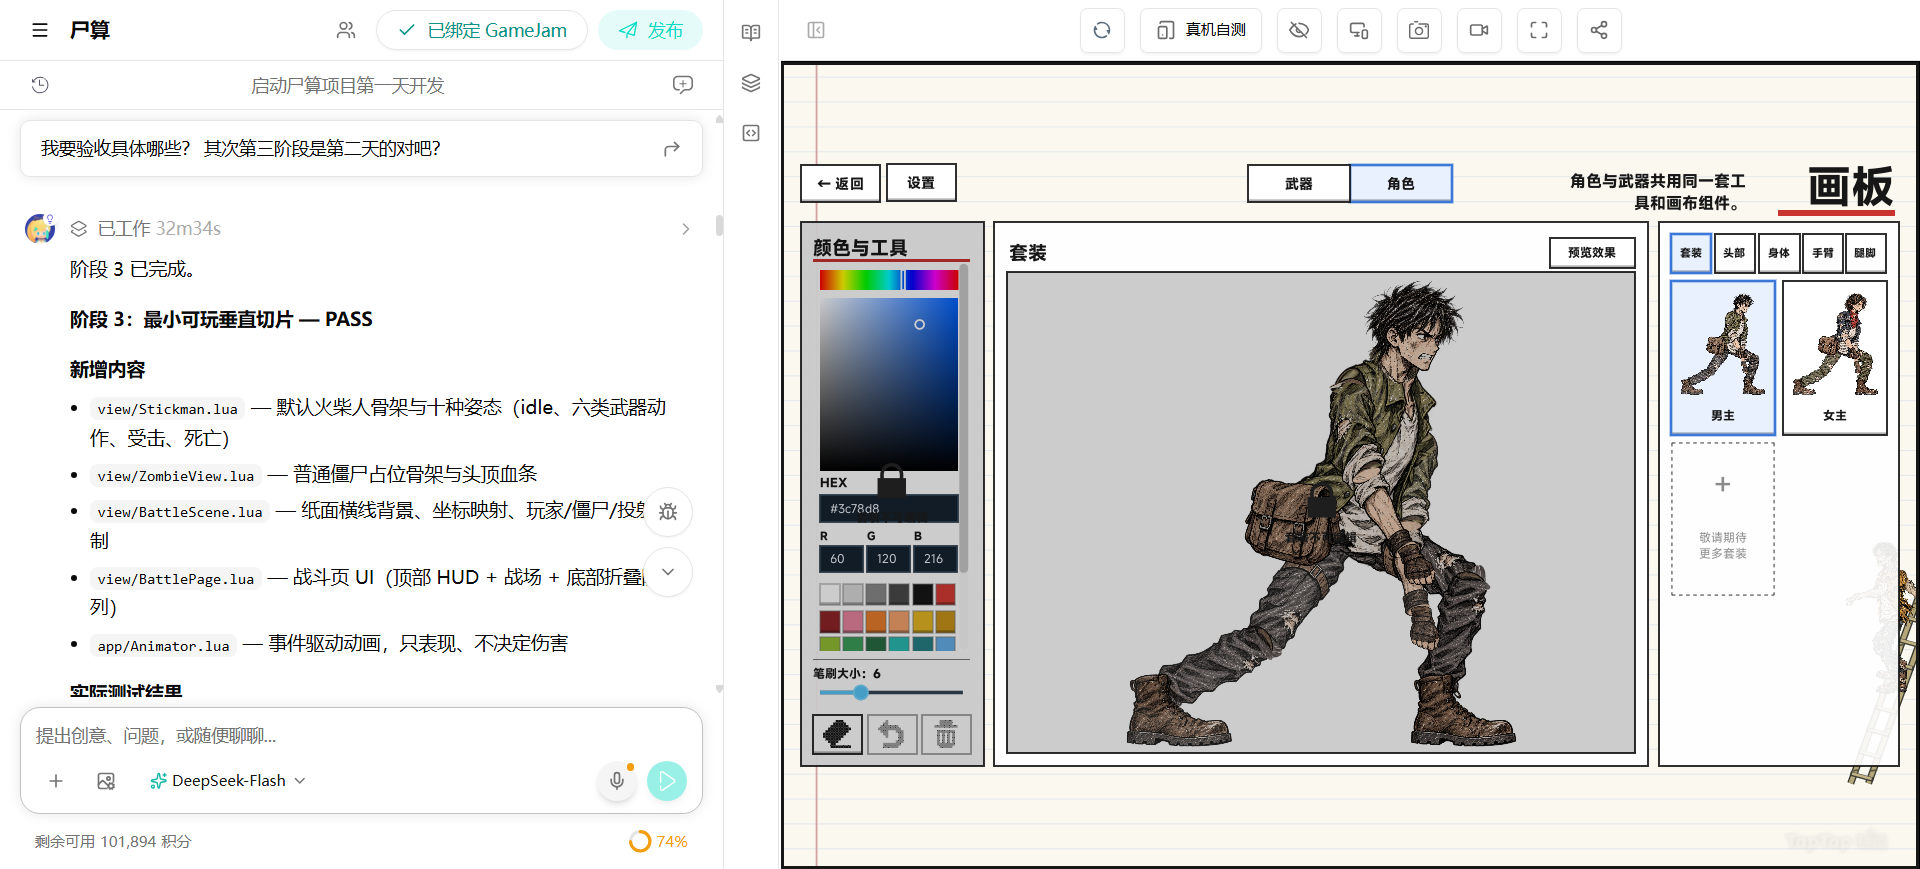The width and height of the screenshot is (1920, 869).
Task: Open the image settings icon in chat input
Action: point(106,781)
